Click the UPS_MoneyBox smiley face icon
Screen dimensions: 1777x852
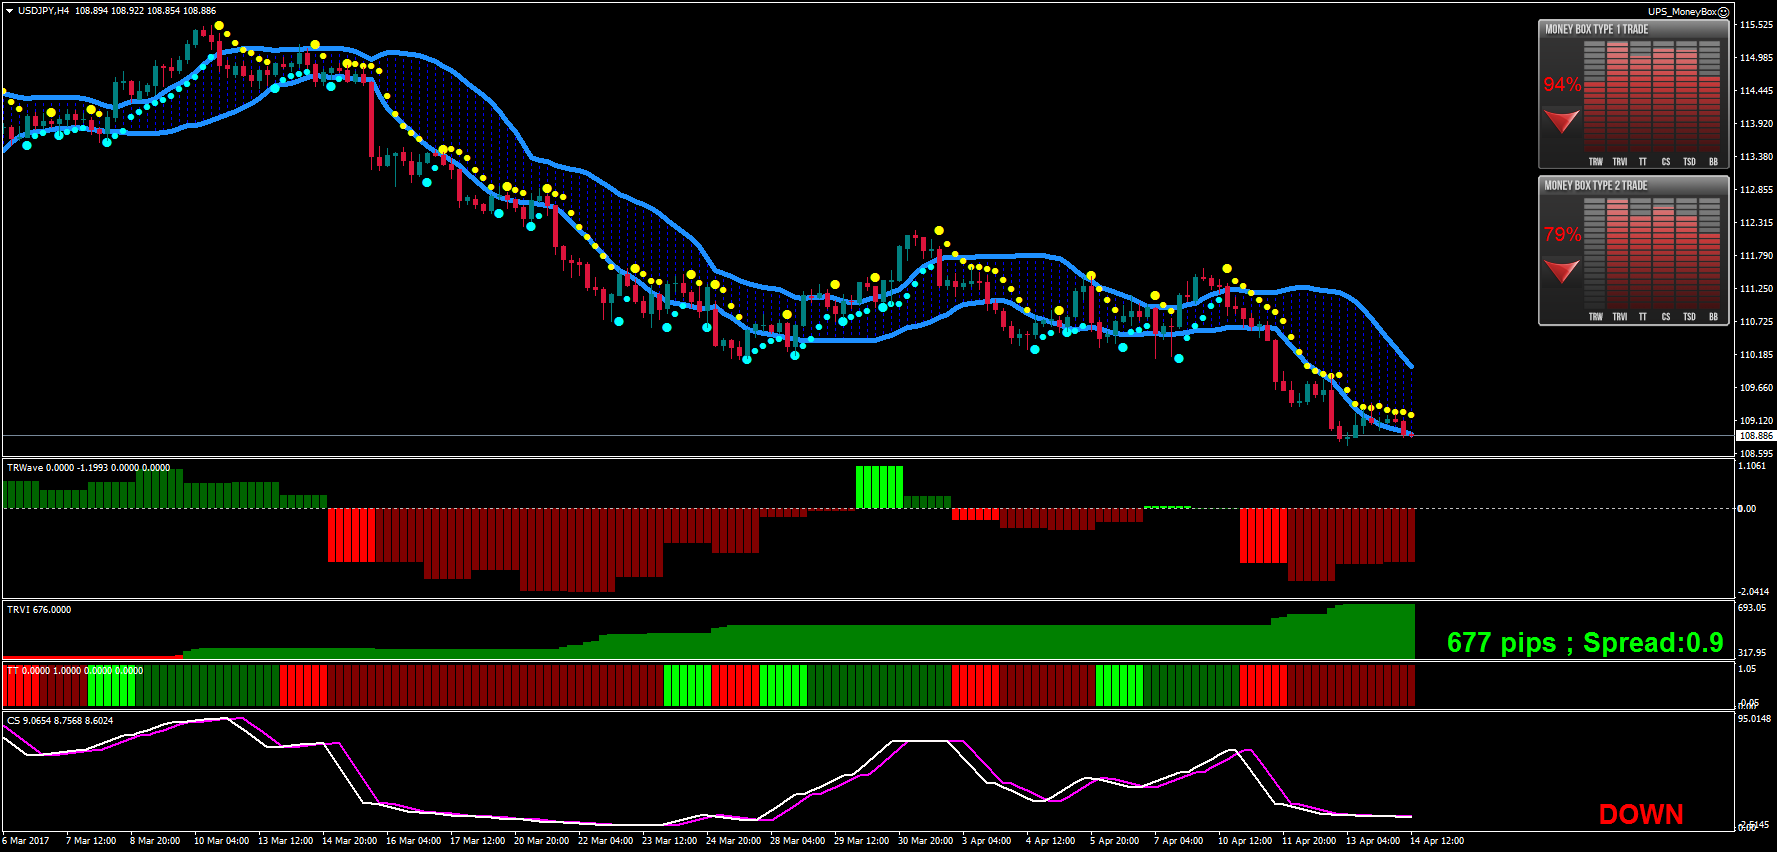1723,12
